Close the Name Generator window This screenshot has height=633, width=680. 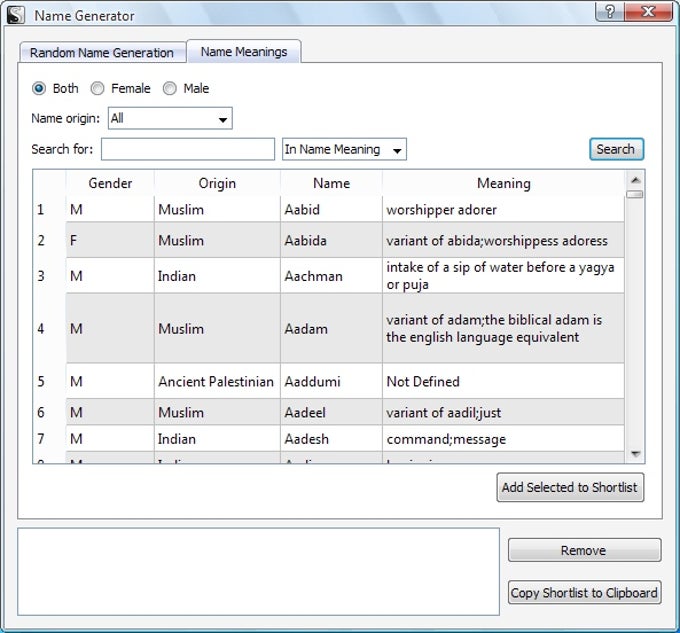(x=648, y=11)
